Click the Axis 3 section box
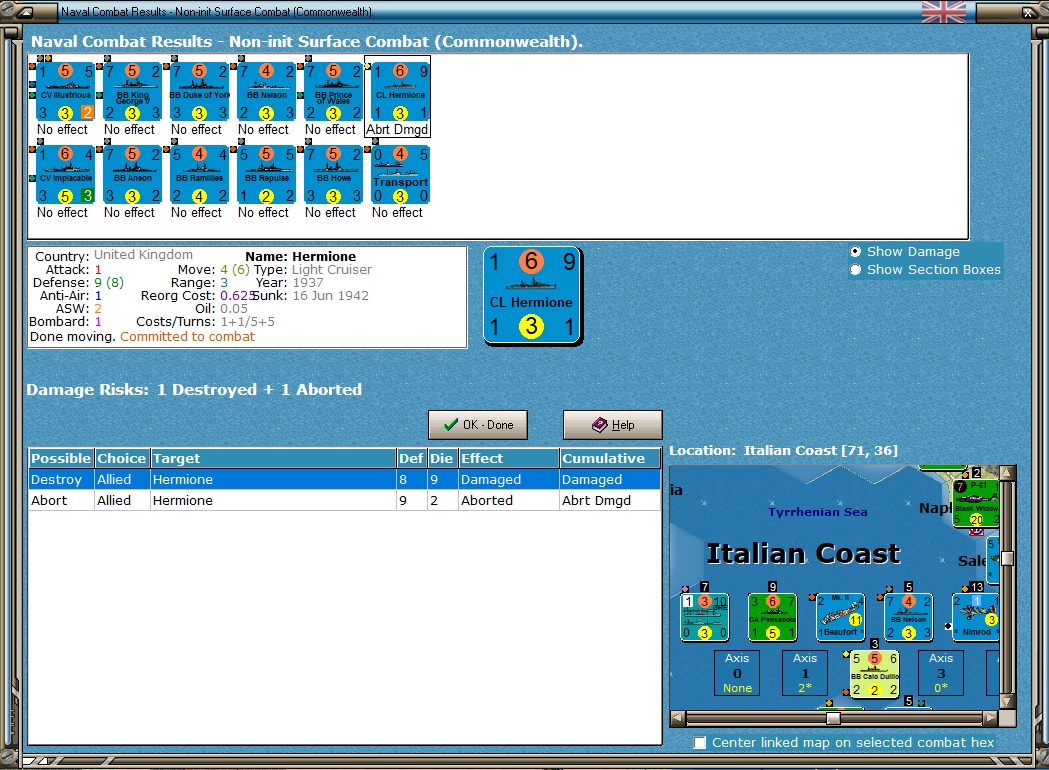This screenshot has height=770, width=1049. click(x=941, y=673)
